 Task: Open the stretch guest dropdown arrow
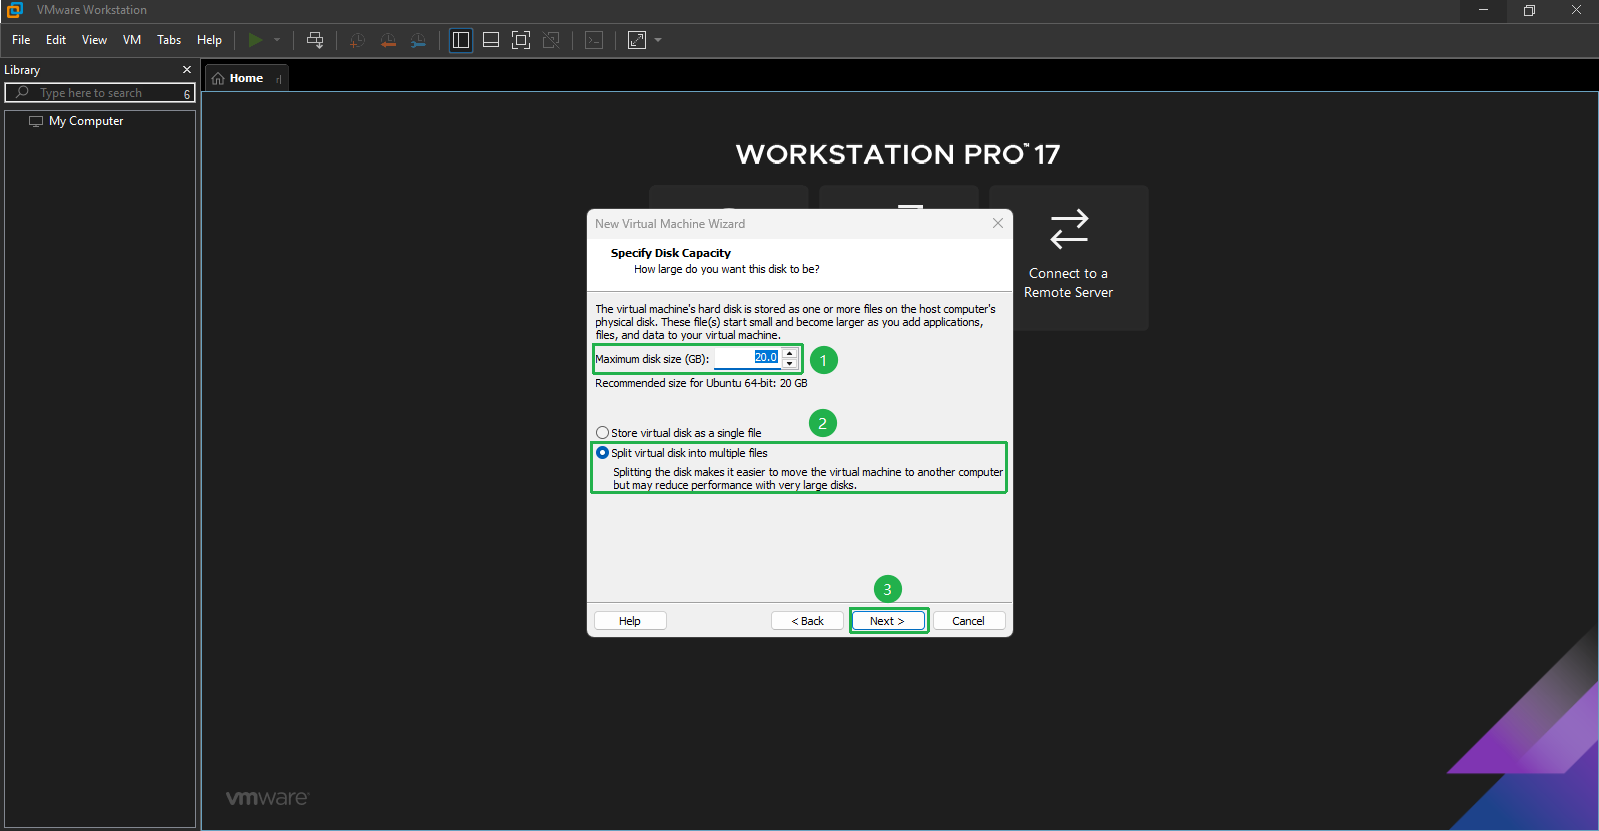(658, 40)
